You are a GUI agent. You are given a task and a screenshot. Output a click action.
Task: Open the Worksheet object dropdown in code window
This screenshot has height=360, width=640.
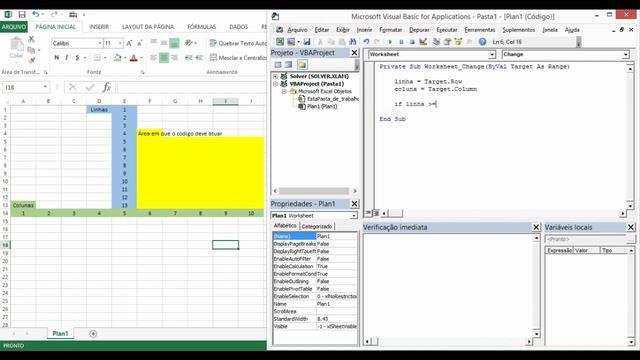(x=492, y=54)
